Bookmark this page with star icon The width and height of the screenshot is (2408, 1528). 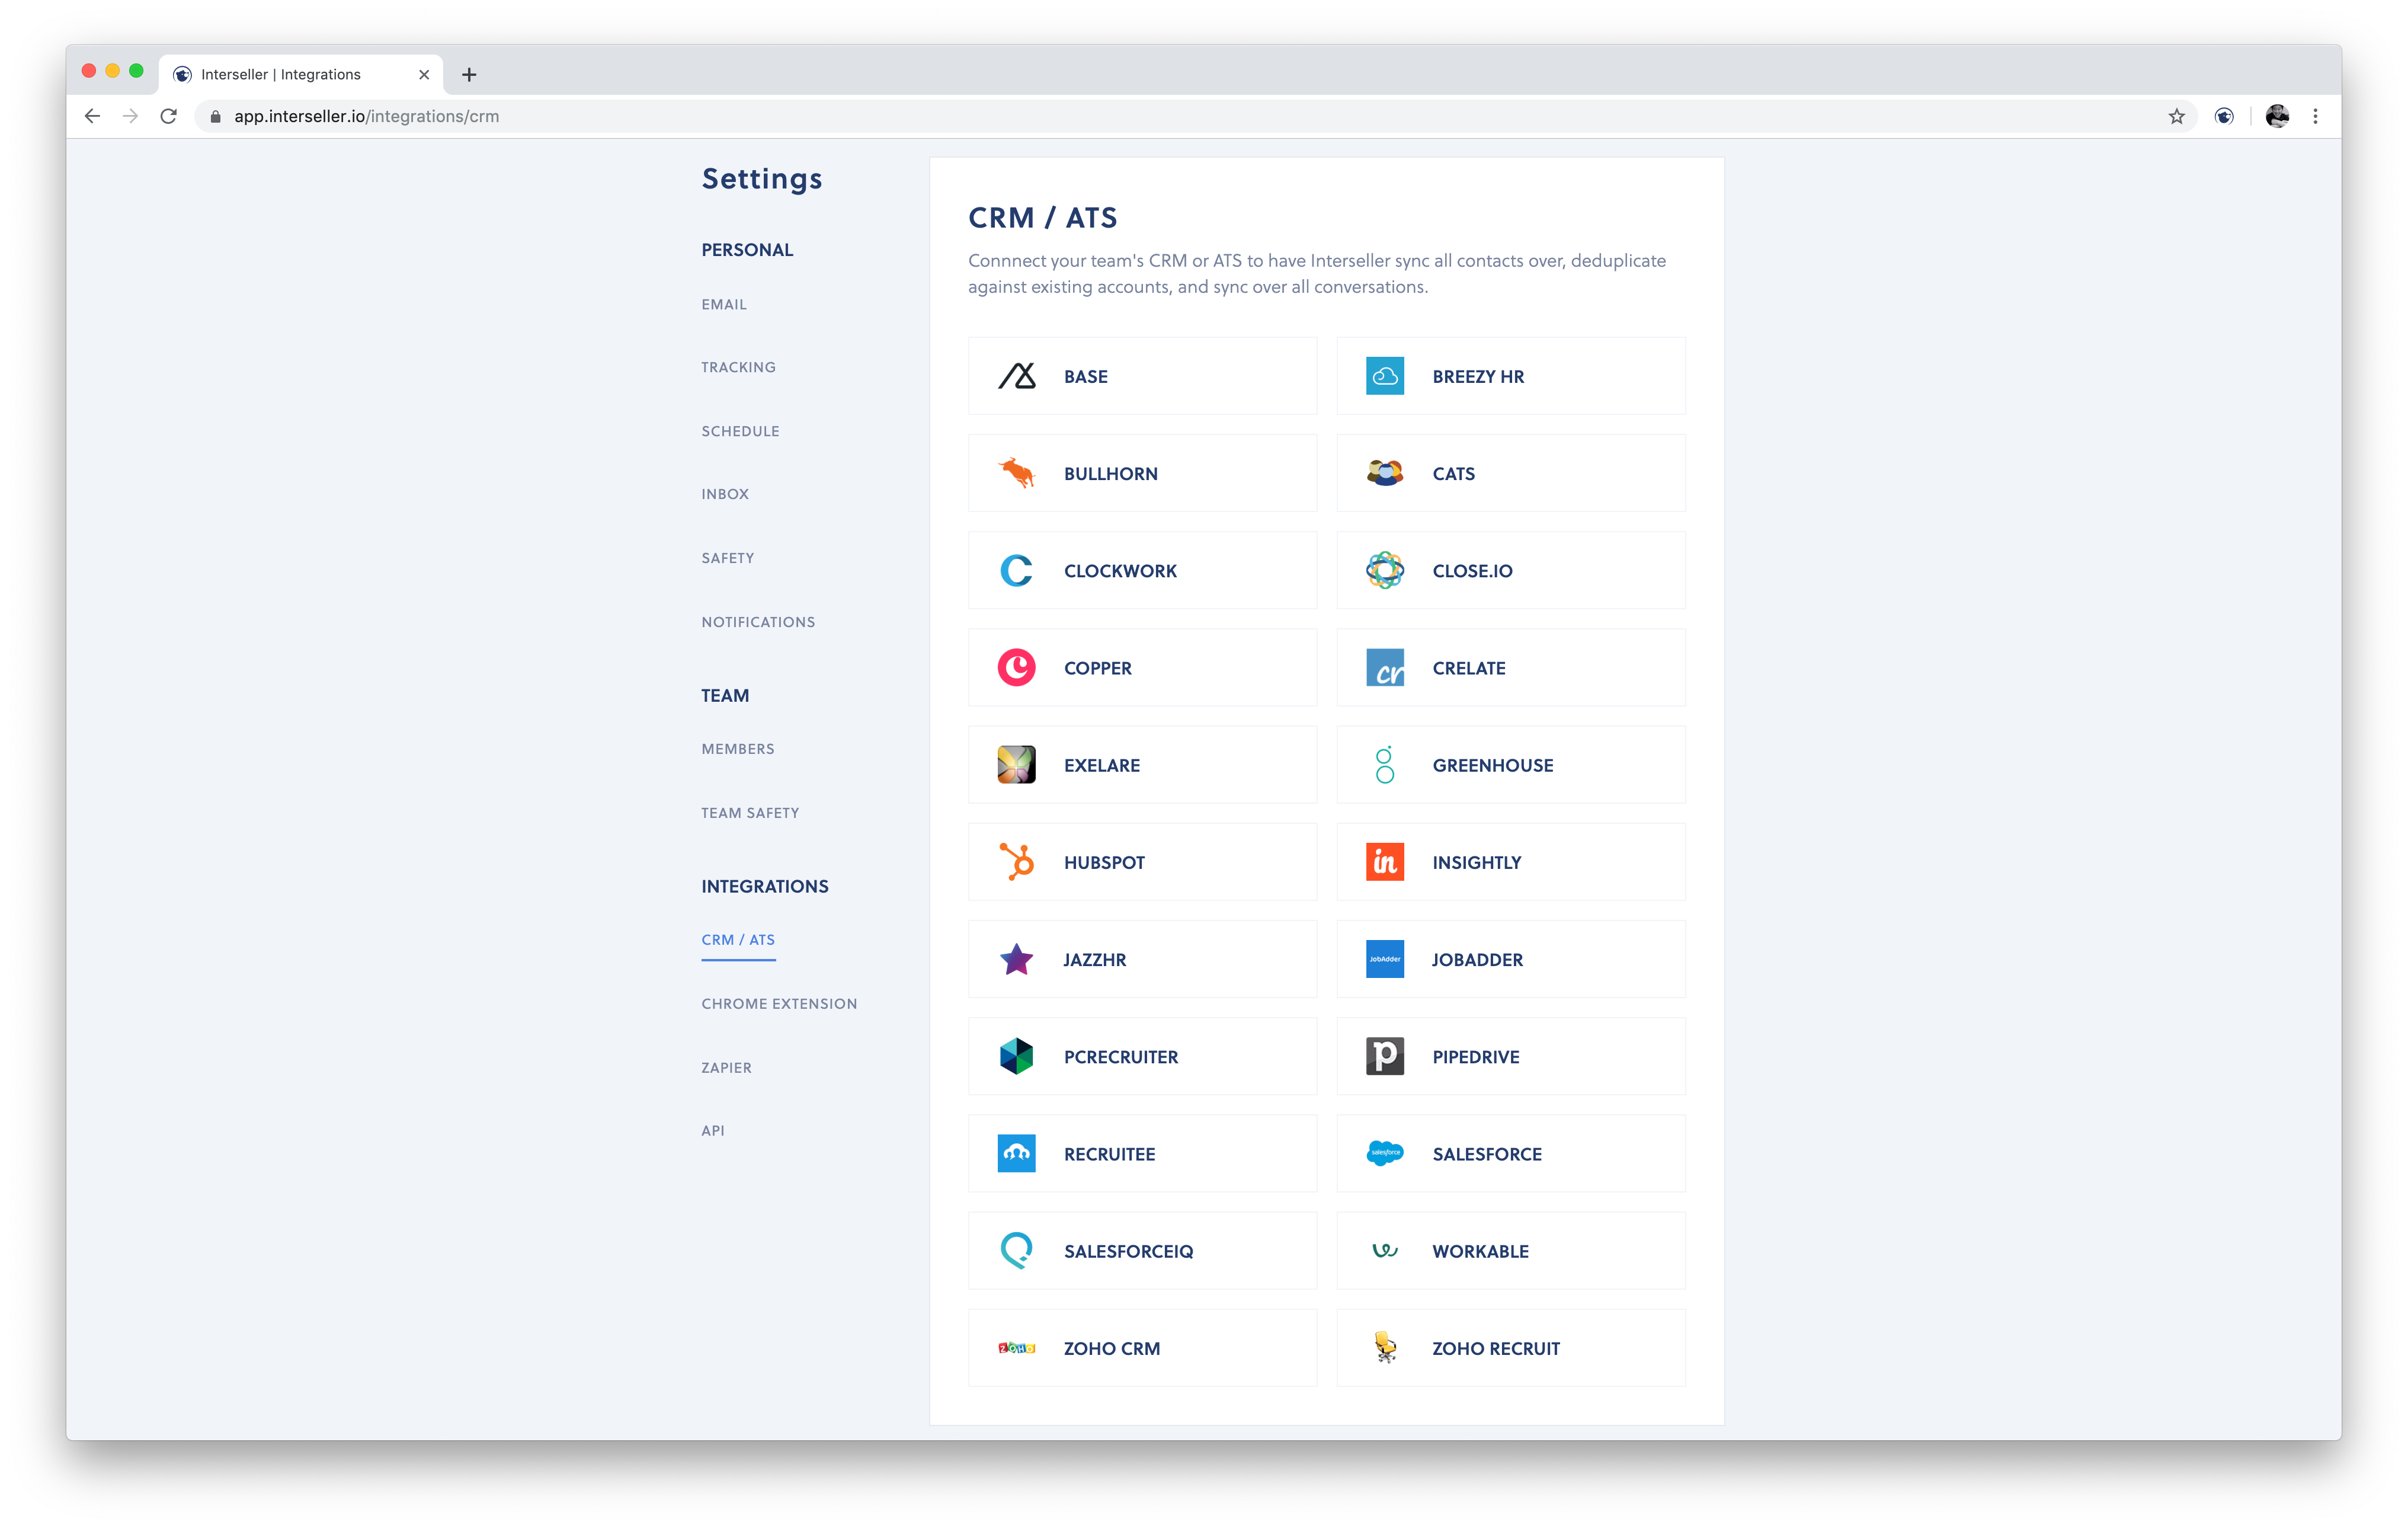2176,116
